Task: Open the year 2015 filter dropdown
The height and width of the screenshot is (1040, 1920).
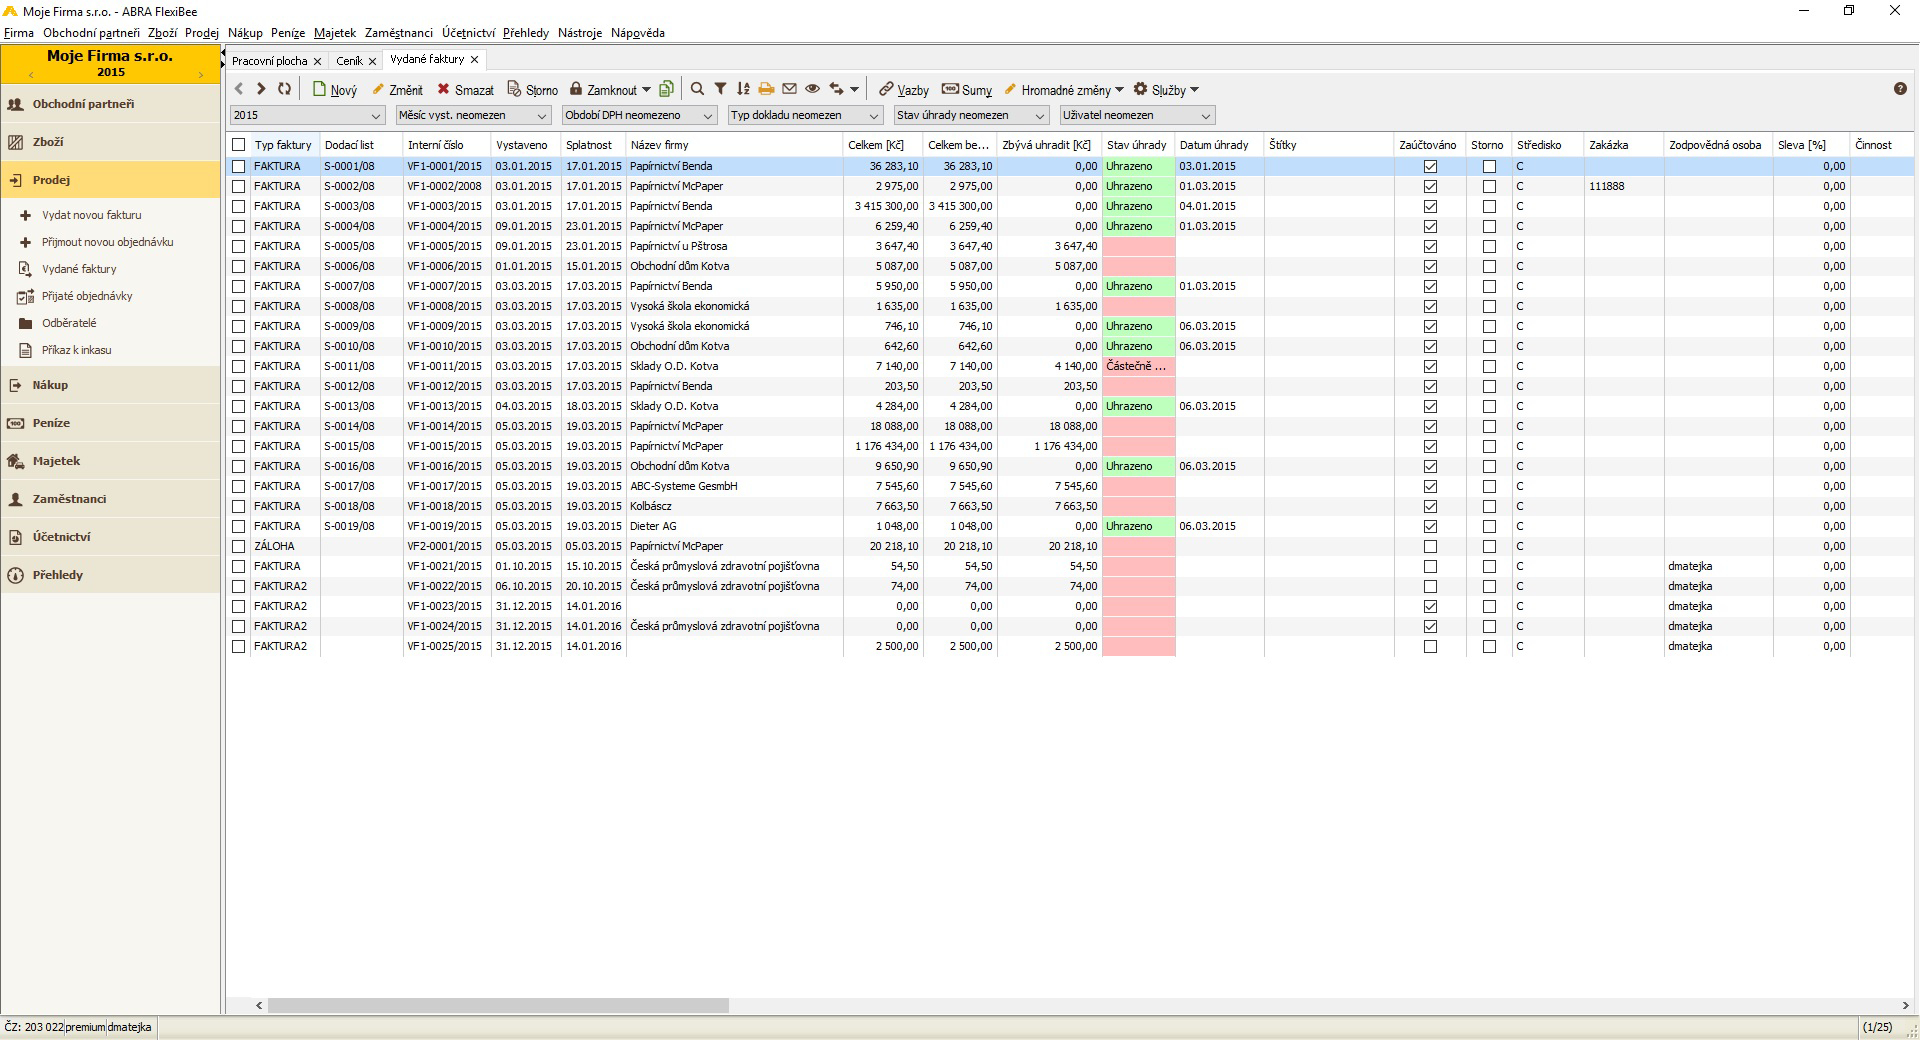Action: coord(307,116)
